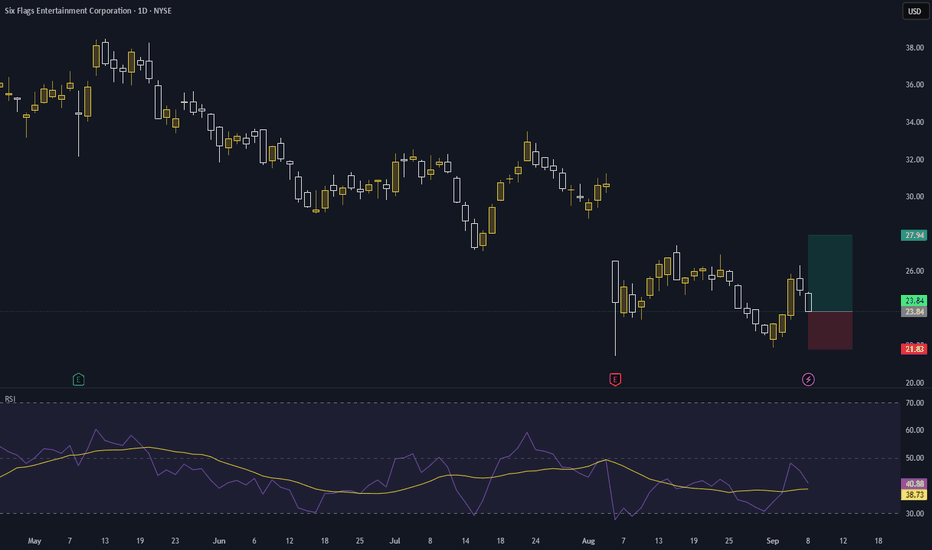Click the 30.00 RSI axis label
This screenshot has width=932, height=550.
(x=914, y=513)
